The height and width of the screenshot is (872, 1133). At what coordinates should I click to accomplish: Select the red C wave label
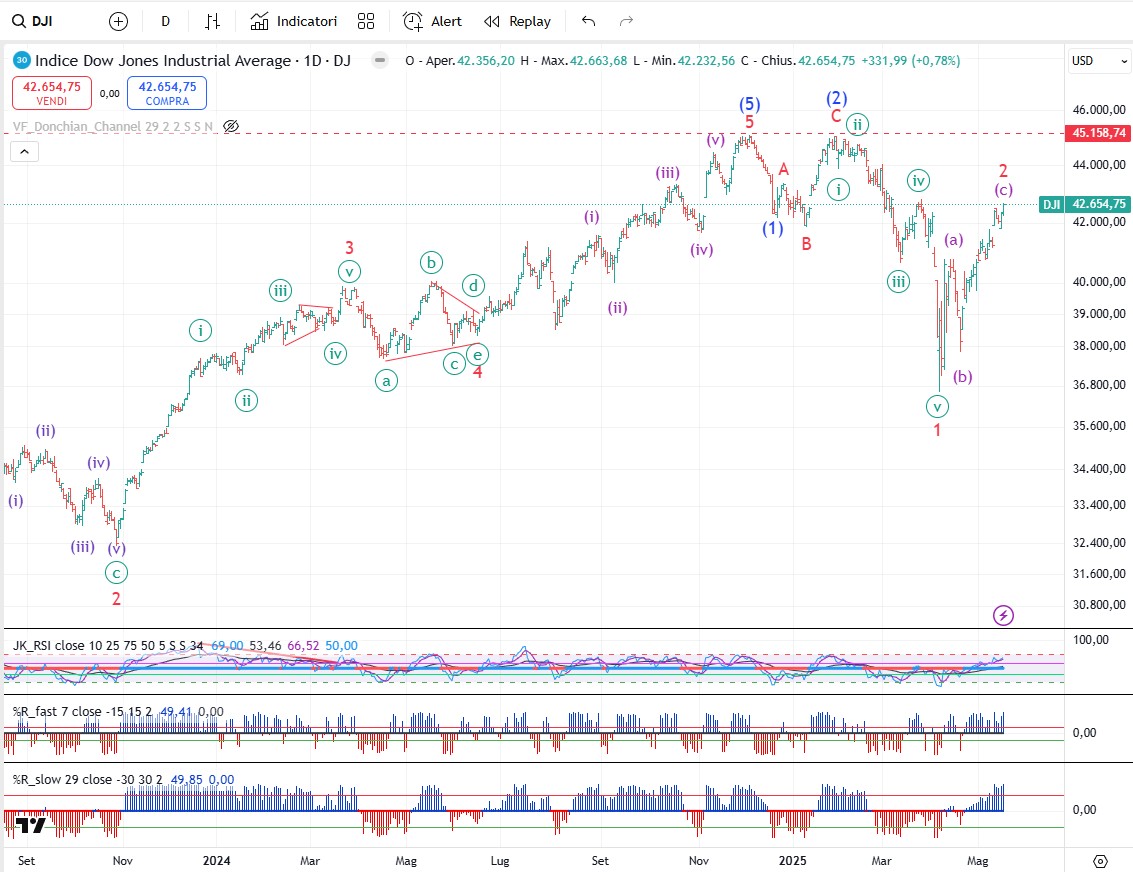[x=836, y=116]
